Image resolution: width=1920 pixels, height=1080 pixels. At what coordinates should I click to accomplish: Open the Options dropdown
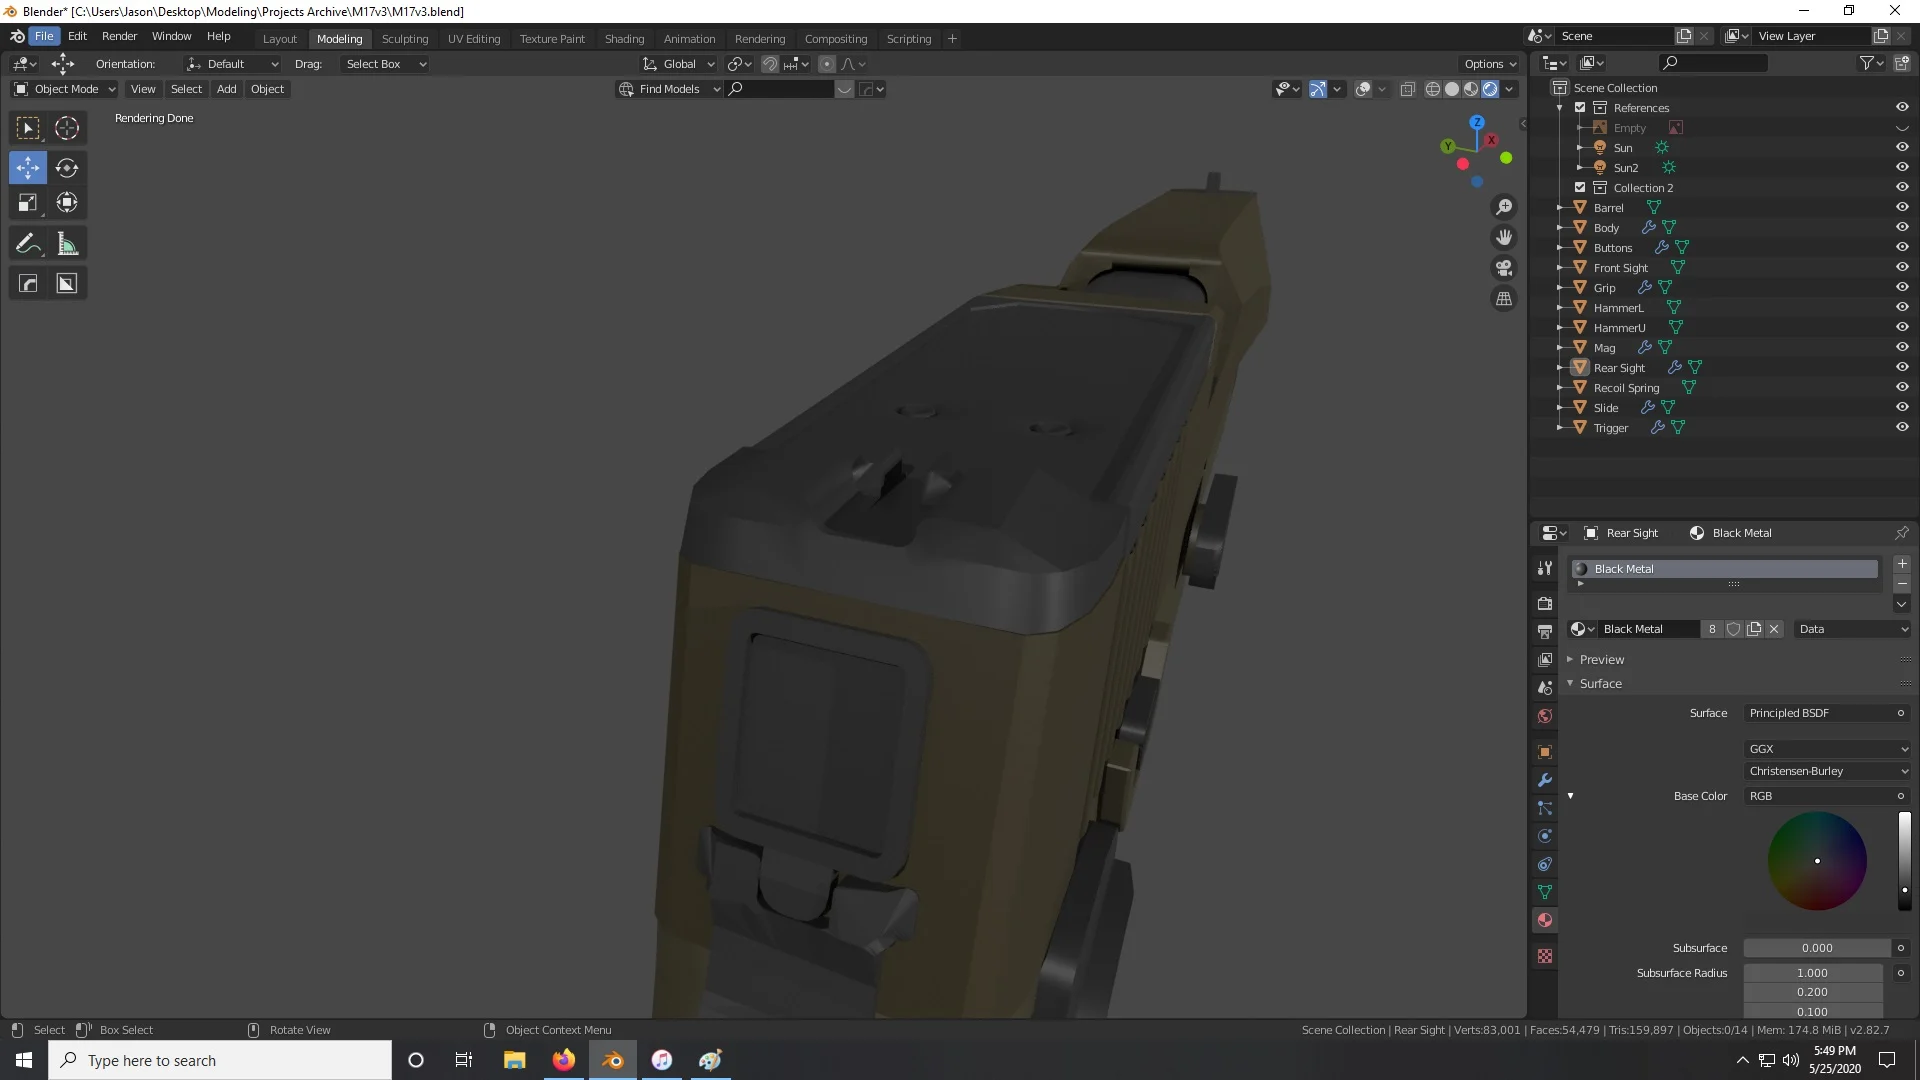click(x=1490, y=64)
